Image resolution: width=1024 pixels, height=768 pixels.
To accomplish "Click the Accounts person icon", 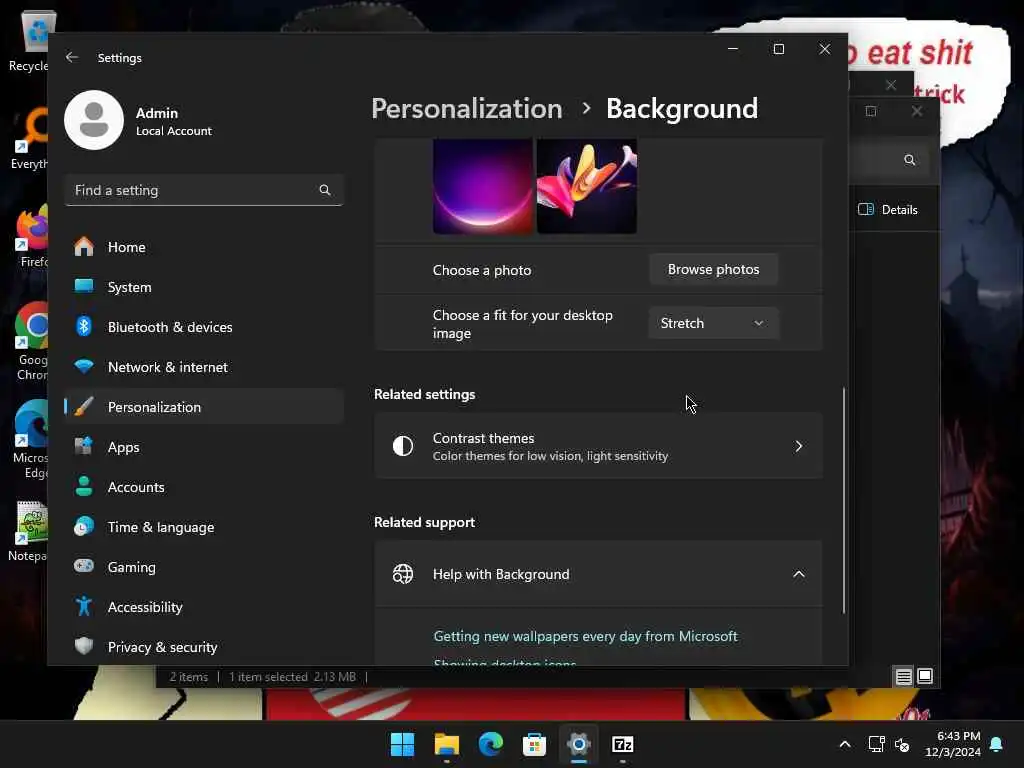I will click(84, 487).
